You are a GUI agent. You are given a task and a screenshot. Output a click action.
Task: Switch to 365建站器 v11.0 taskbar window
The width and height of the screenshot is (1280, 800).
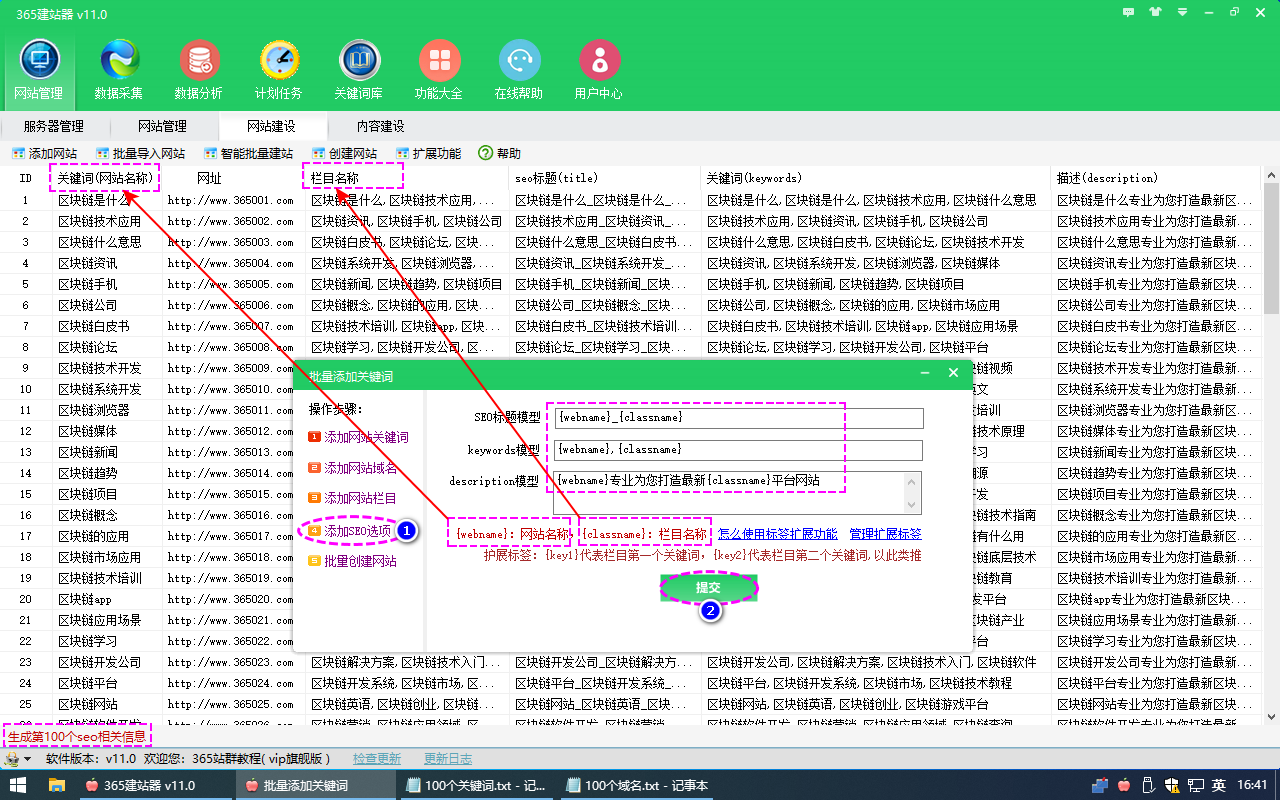point(155,785)
